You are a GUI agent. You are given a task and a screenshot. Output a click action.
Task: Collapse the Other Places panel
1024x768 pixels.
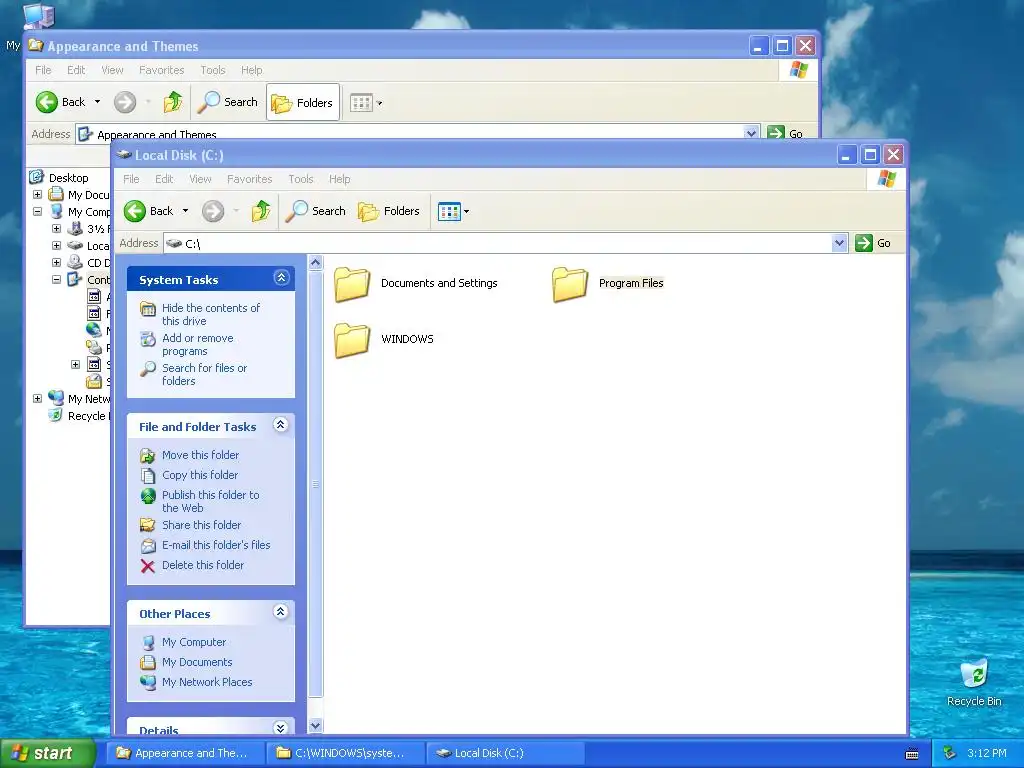(281, 612)
